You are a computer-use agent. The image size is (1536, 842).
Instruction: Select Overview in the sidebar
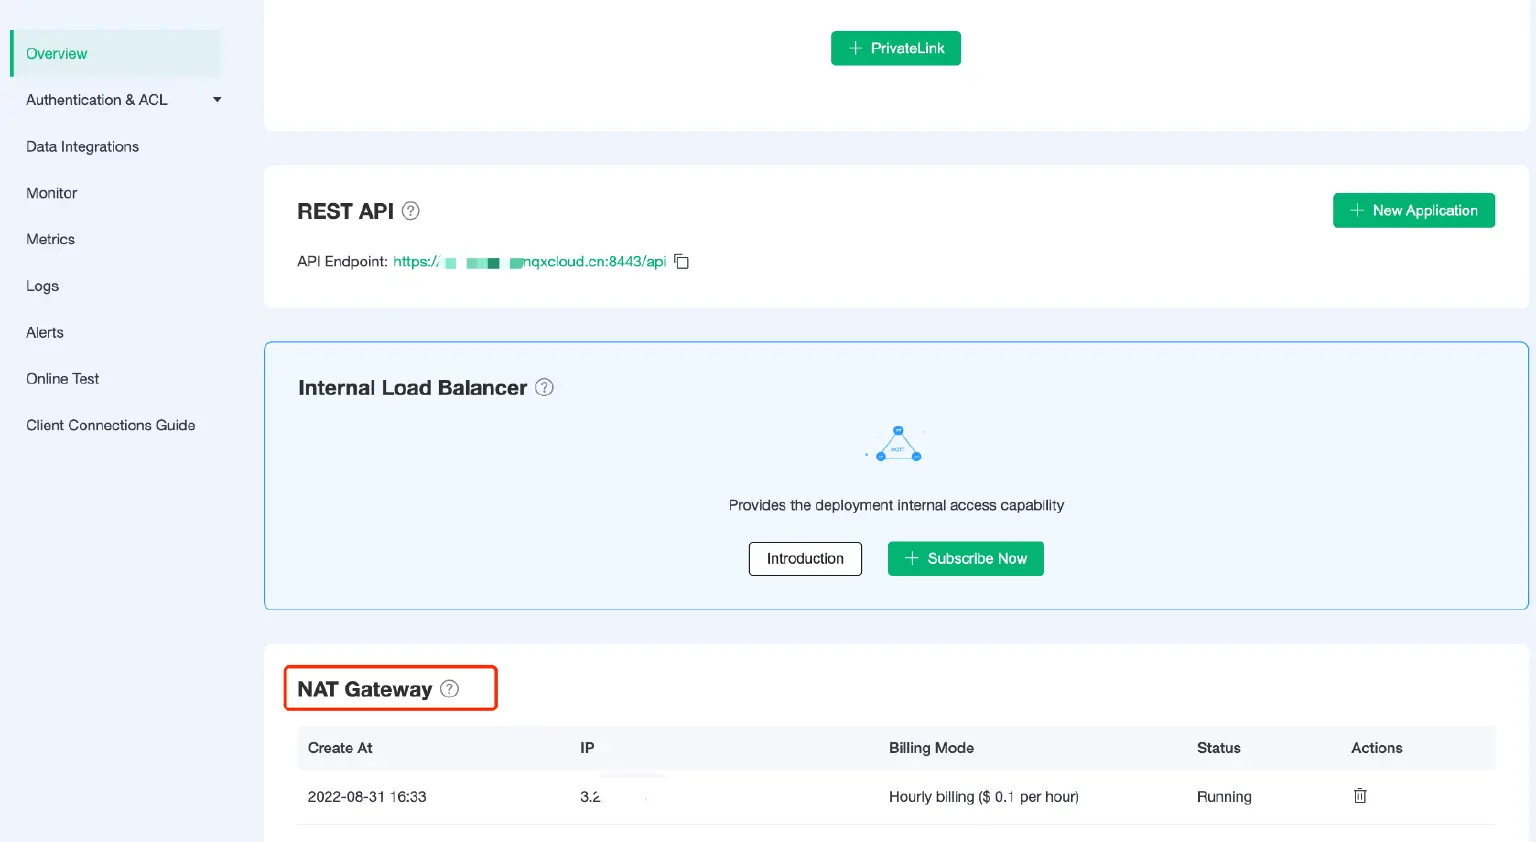point(57,53)
